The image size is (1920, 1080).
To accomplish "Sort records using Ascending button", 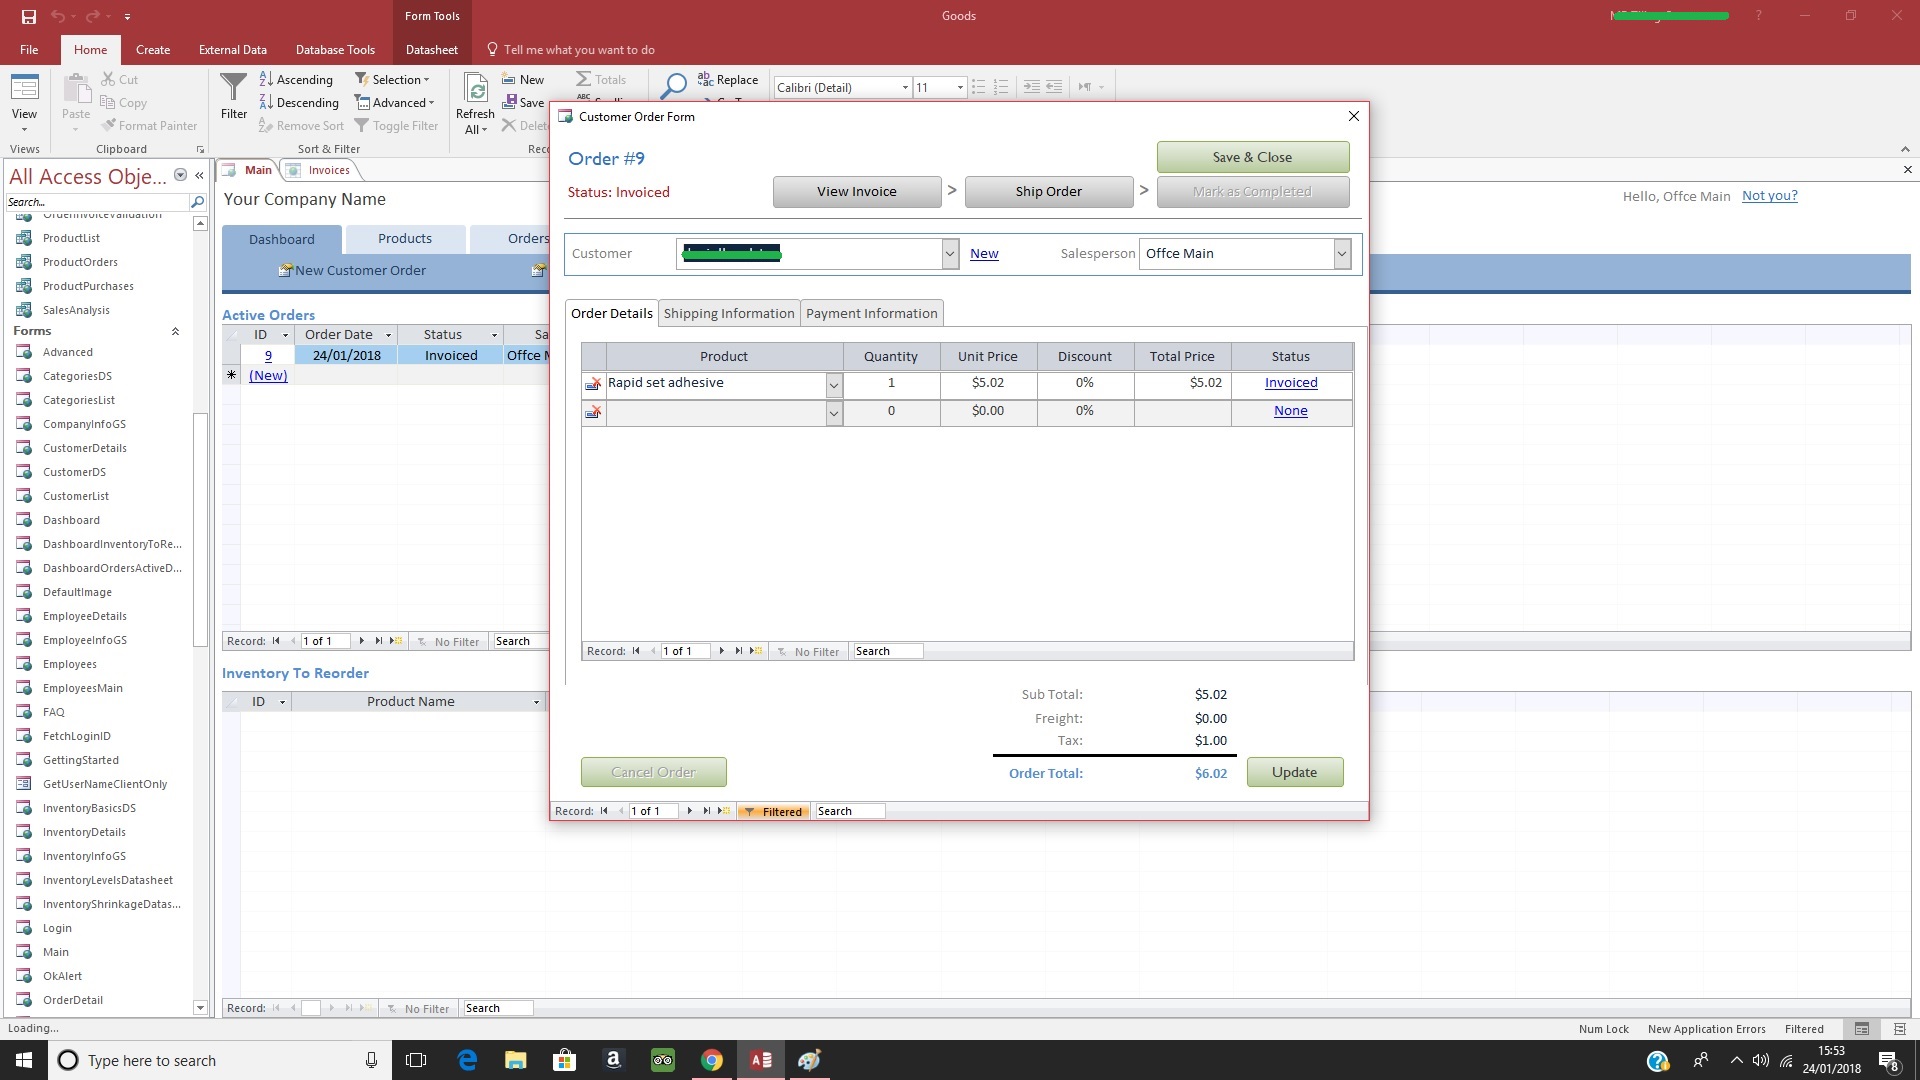I will 296,80.
